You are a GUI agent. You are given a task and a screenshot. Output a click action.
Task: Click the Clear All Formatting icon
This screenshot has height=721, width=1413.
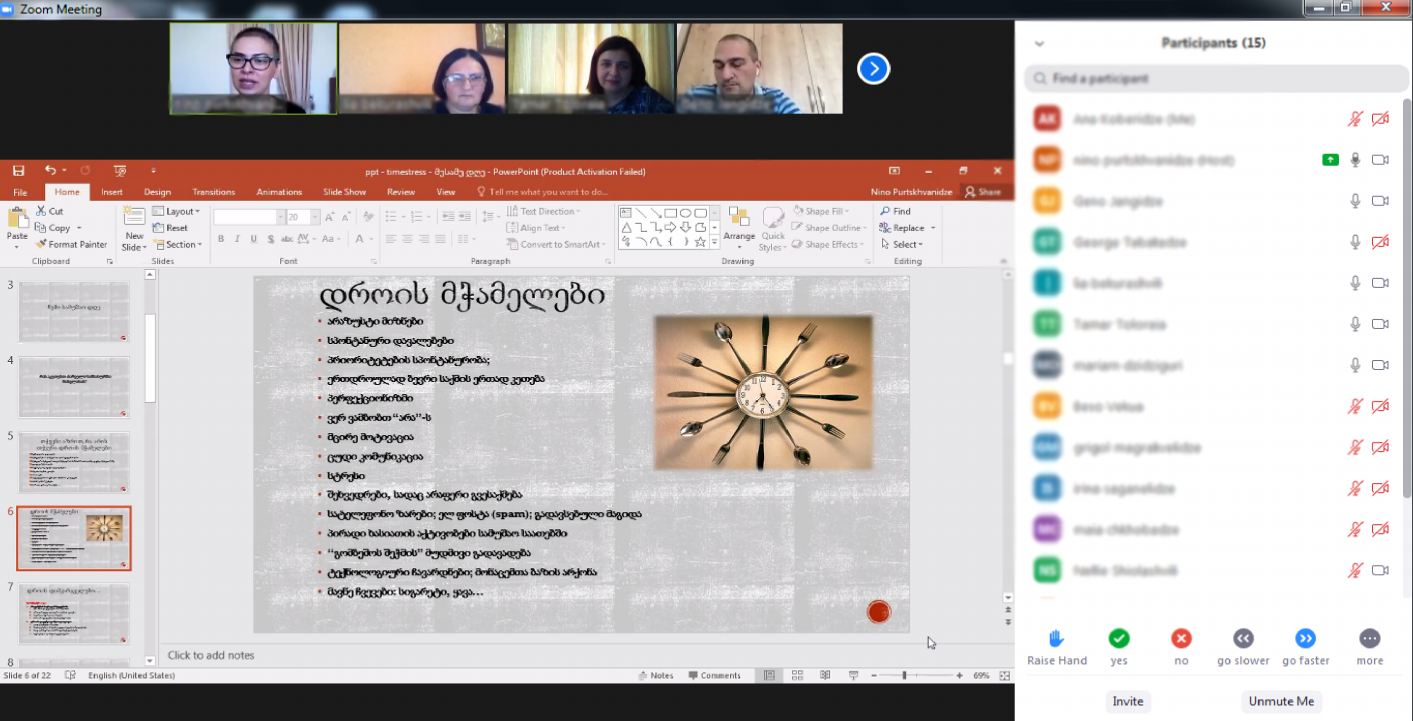click(368, 217)
